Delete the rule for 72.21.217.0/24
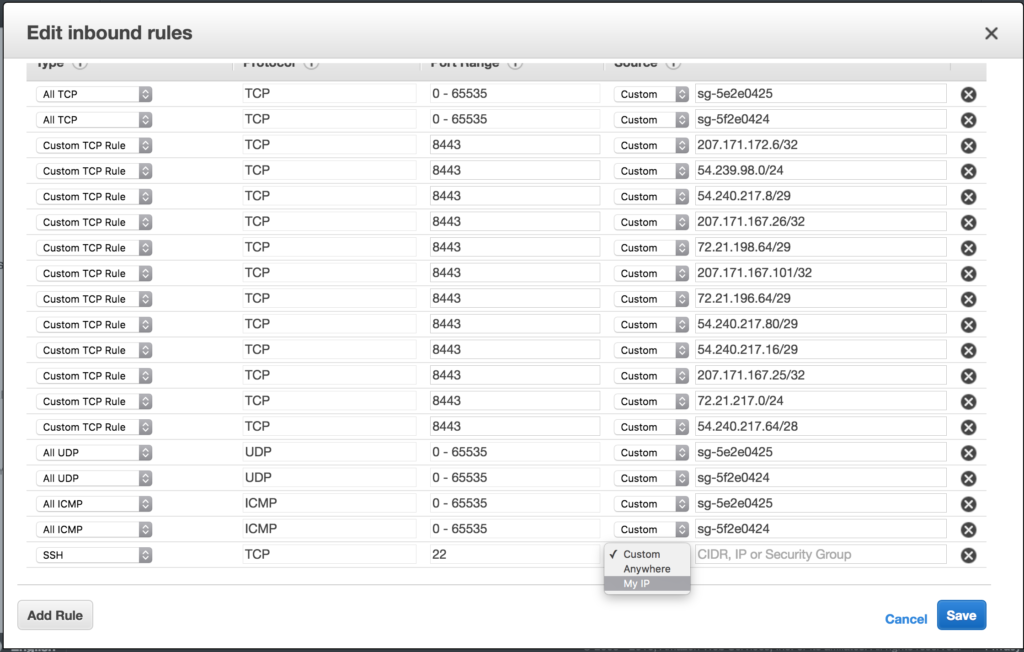1024x652 pixels. click(x=968, y=402)
